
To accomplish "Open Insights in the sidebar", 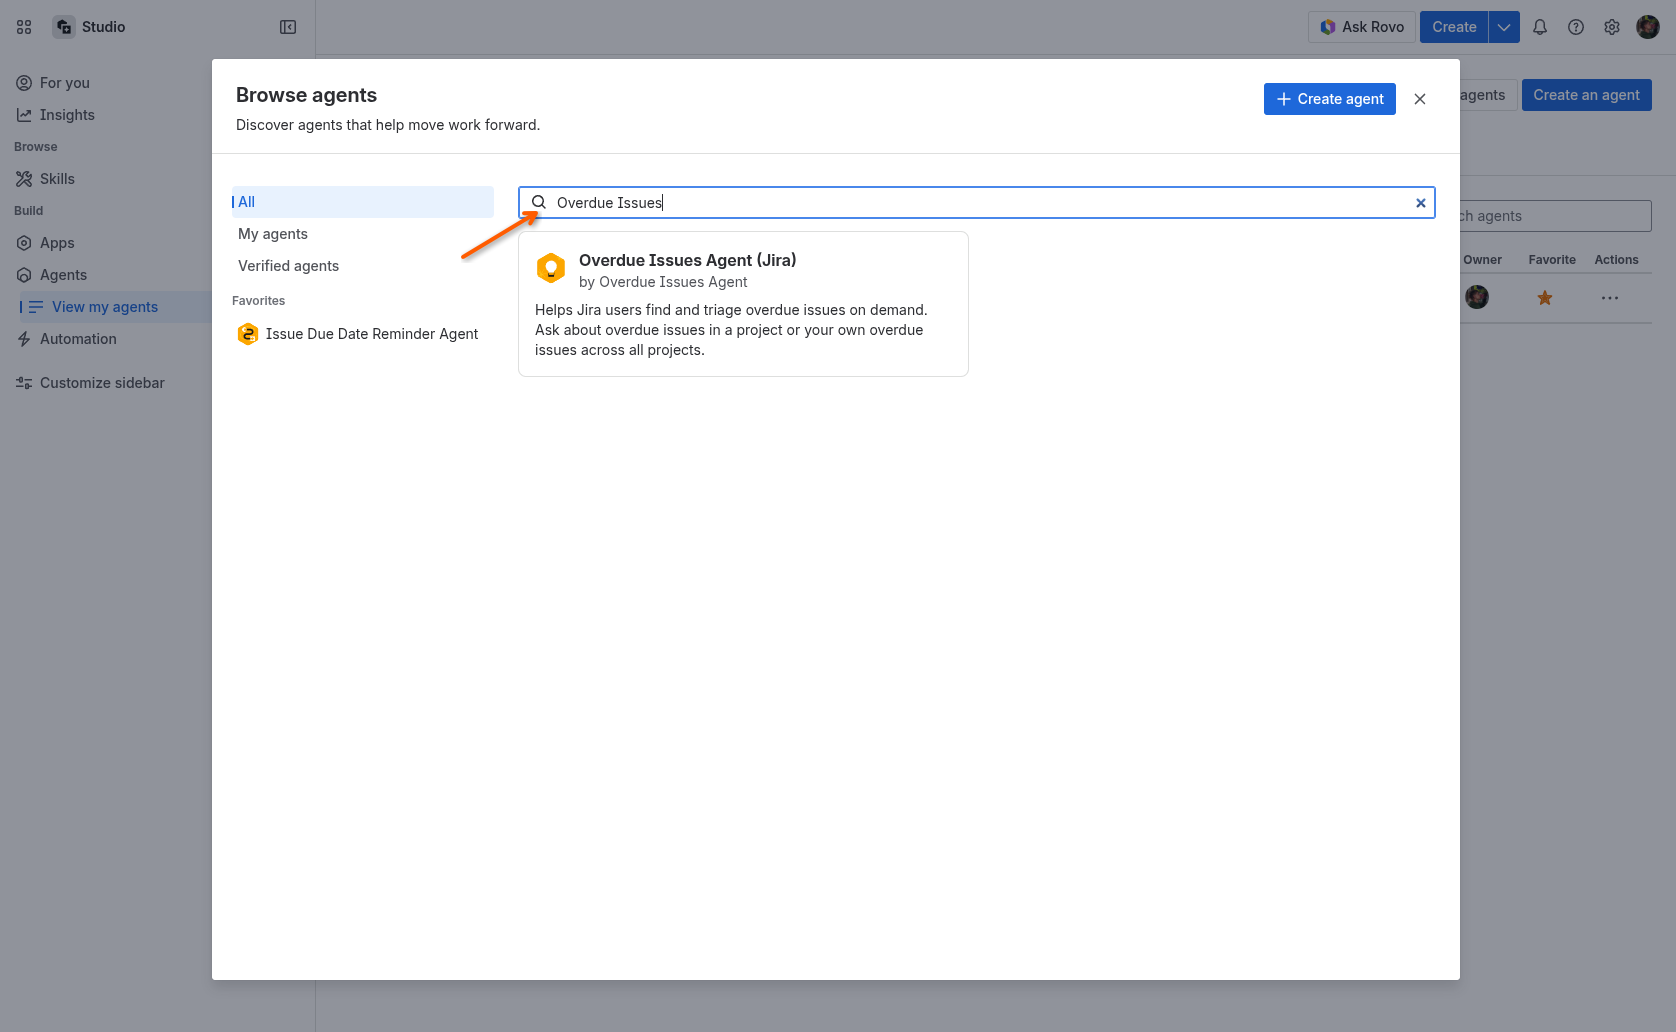I will pos(105,115).
